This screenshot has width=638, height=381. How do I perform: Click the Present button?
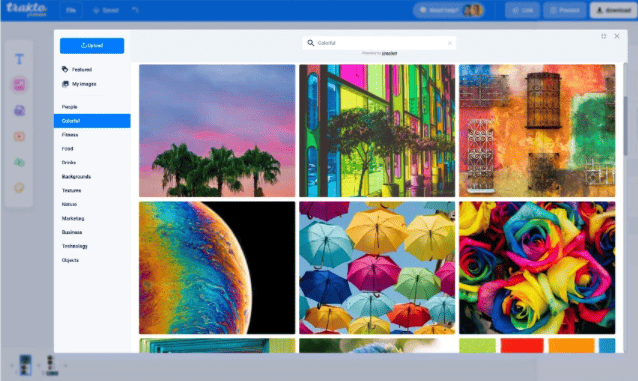pos(564,10)
